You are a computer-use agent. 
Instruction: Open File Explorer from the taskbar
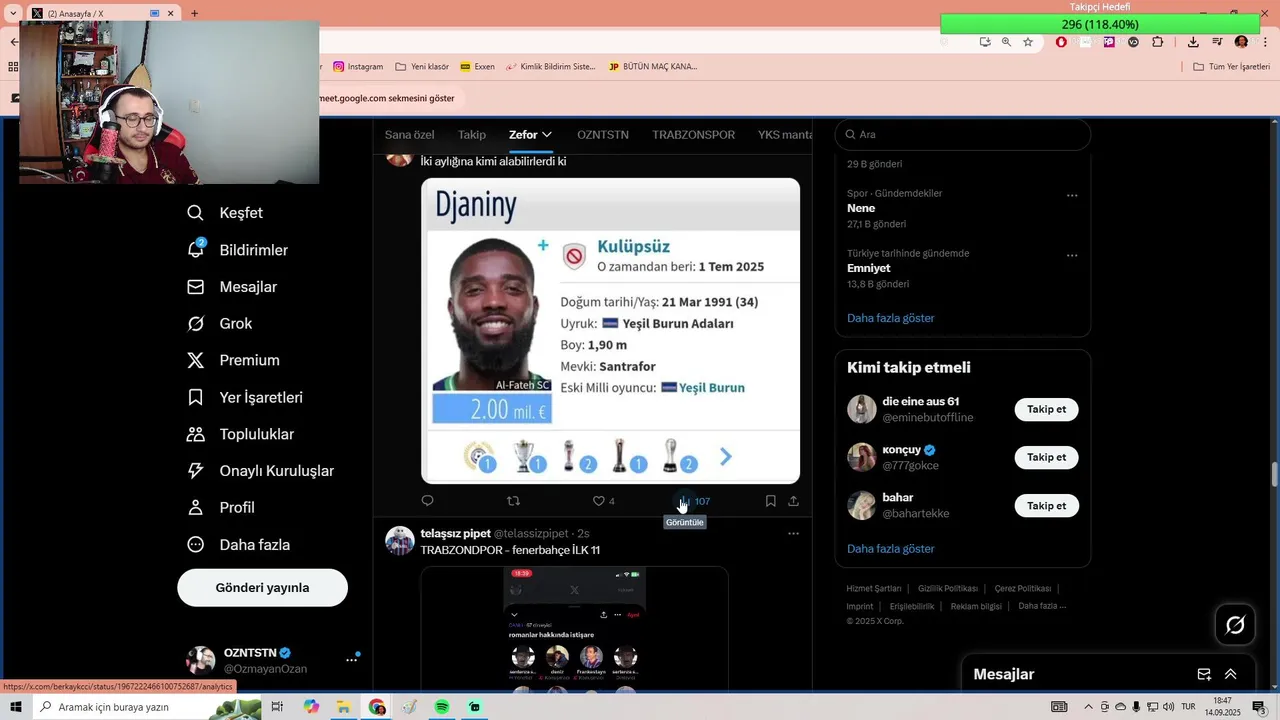coord(343,707)
